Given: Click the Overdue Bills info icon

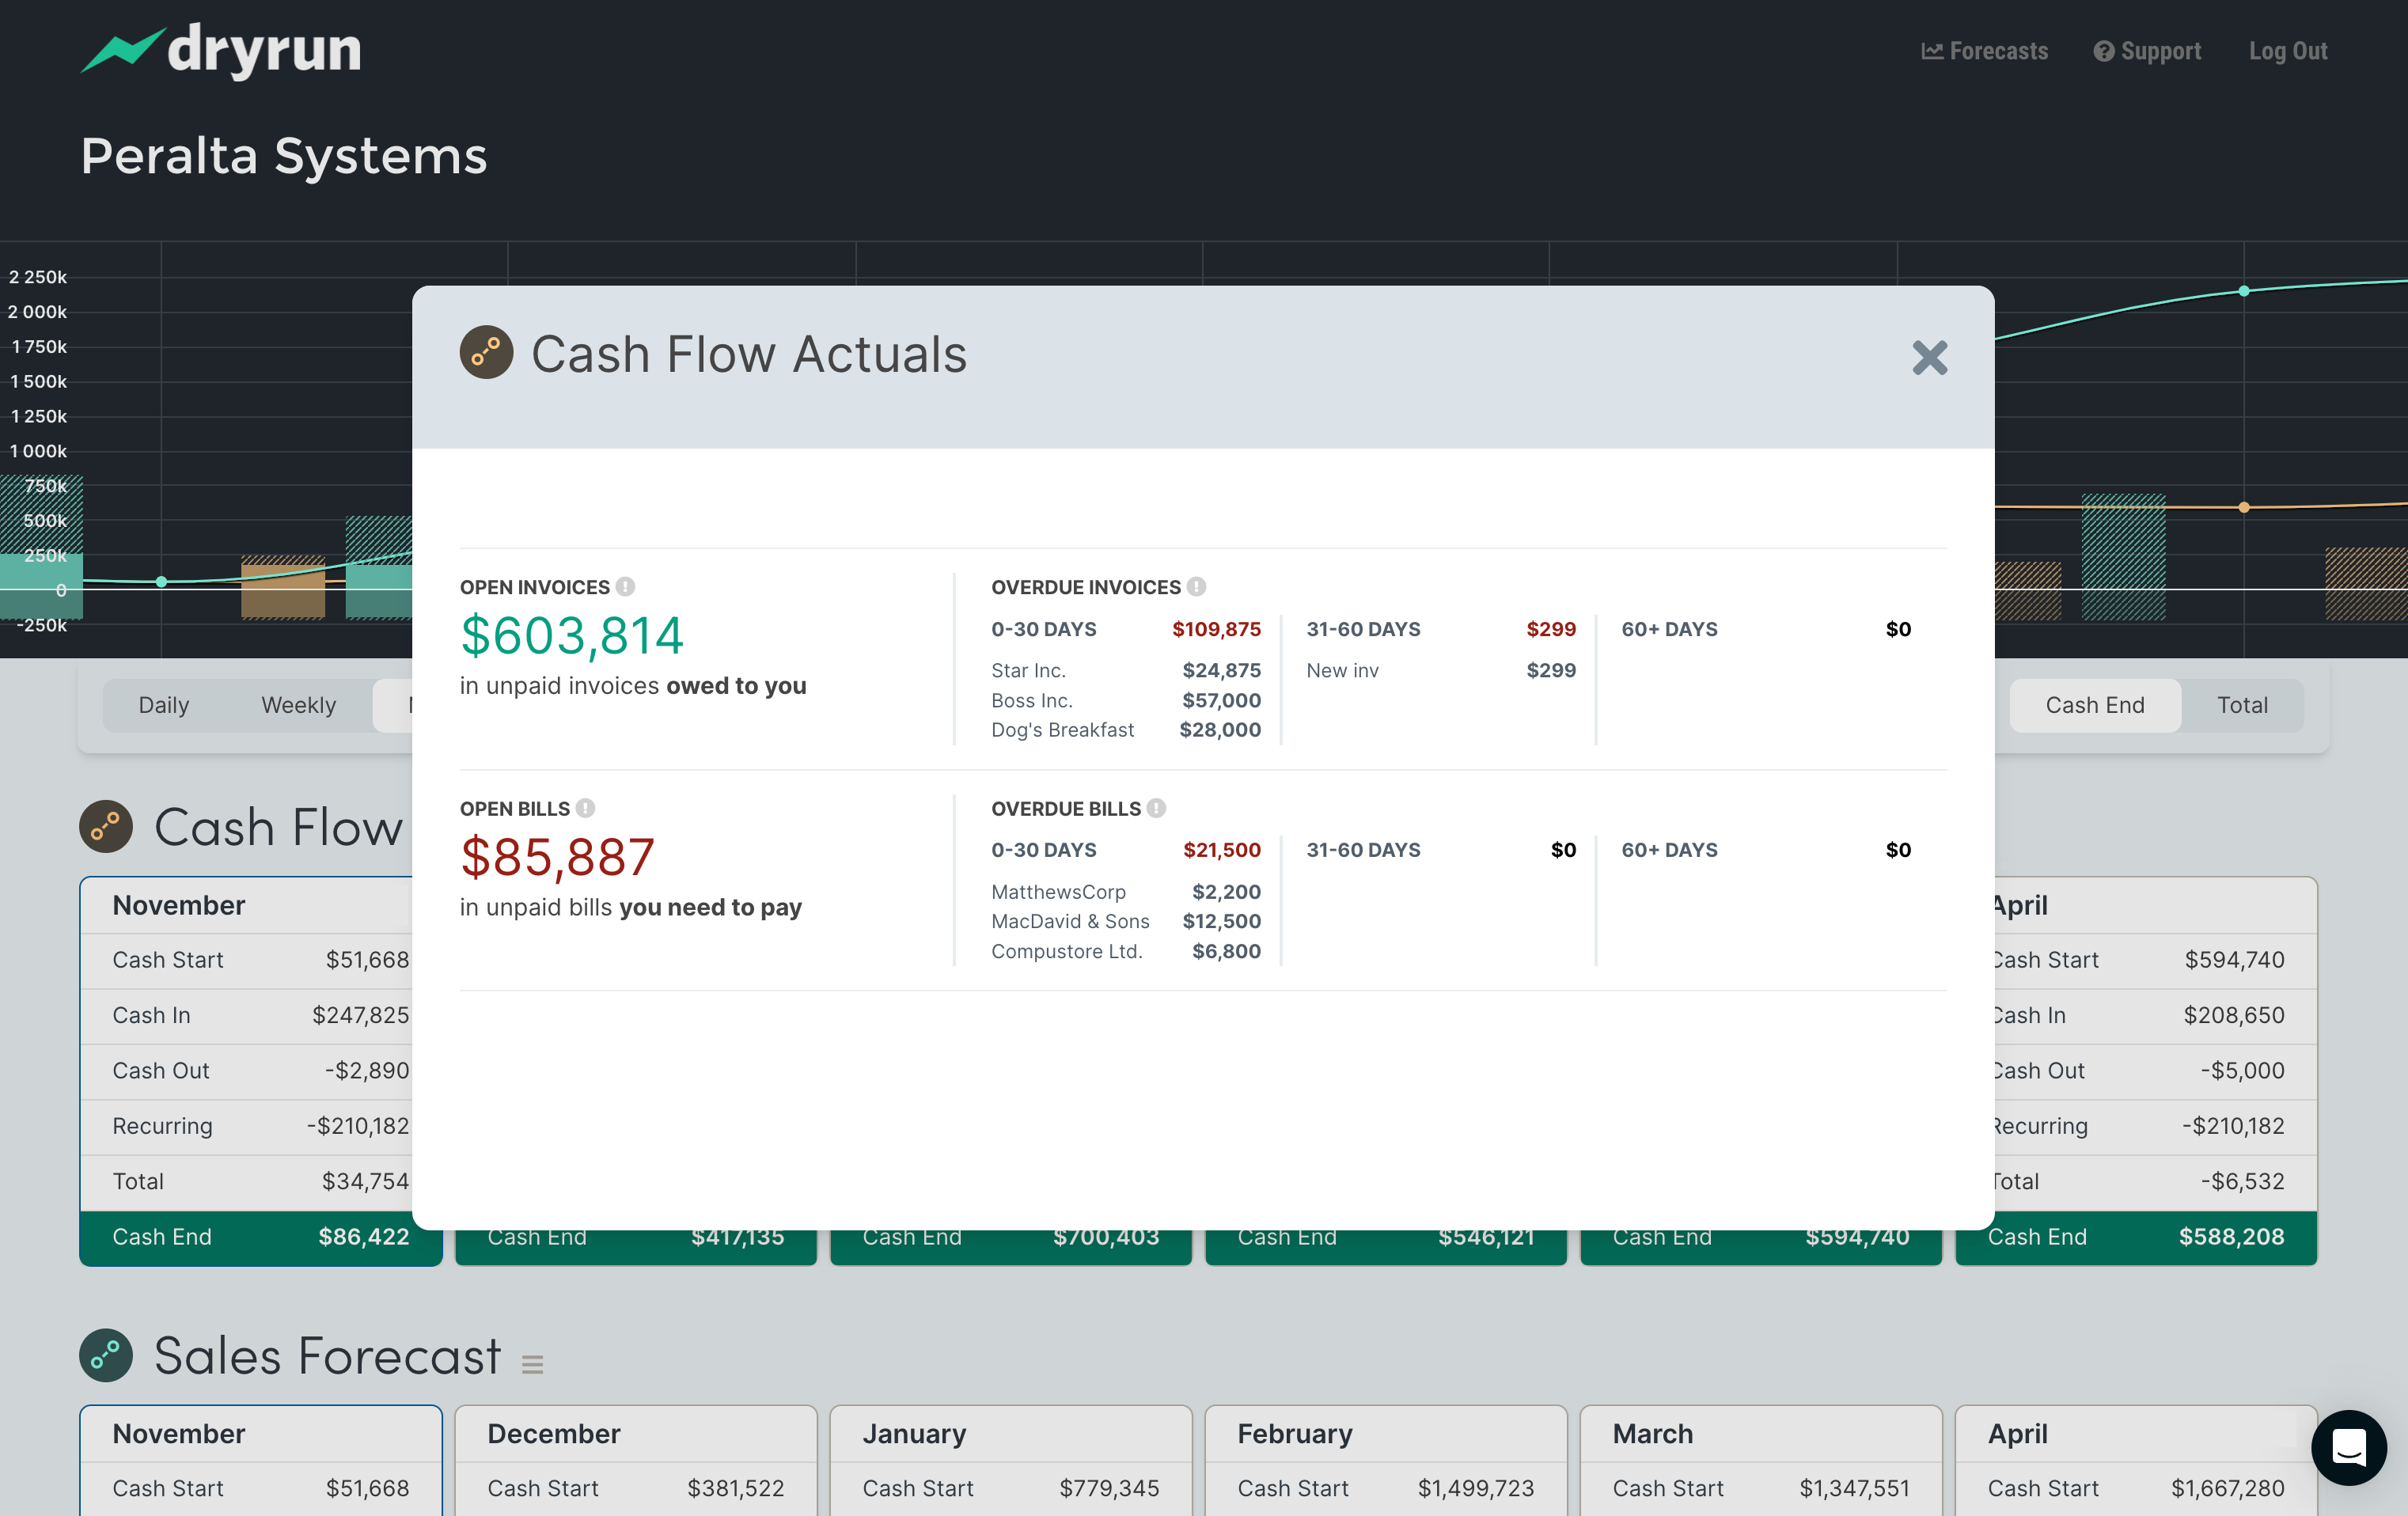Looking at the screenshot, I should point(1156,808).
